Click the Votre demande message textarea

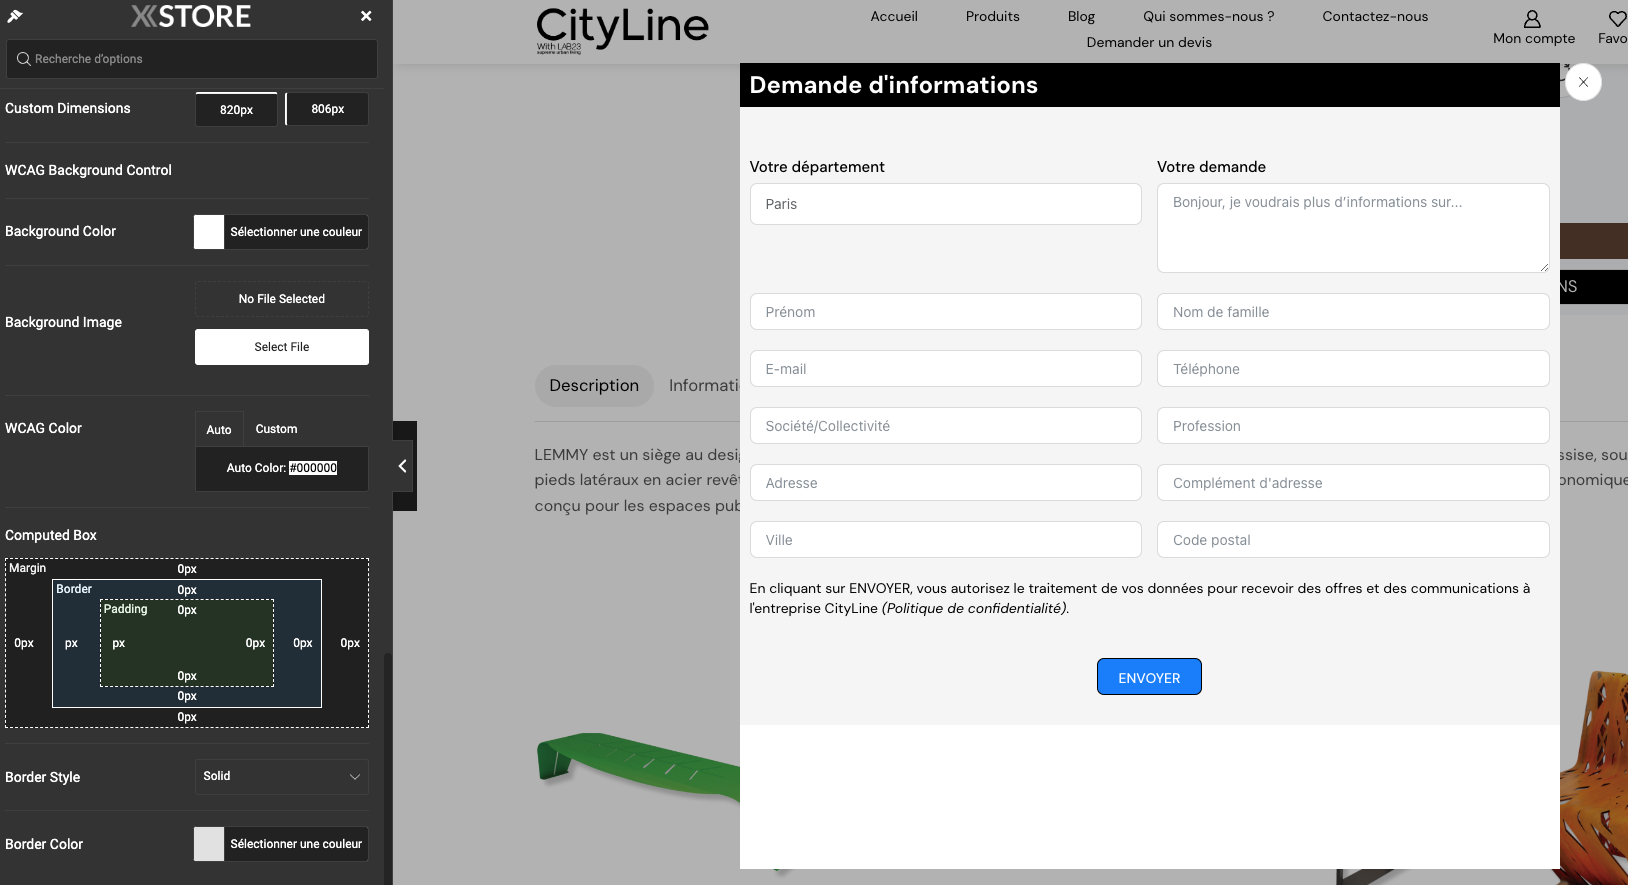tap(1353, 228)
